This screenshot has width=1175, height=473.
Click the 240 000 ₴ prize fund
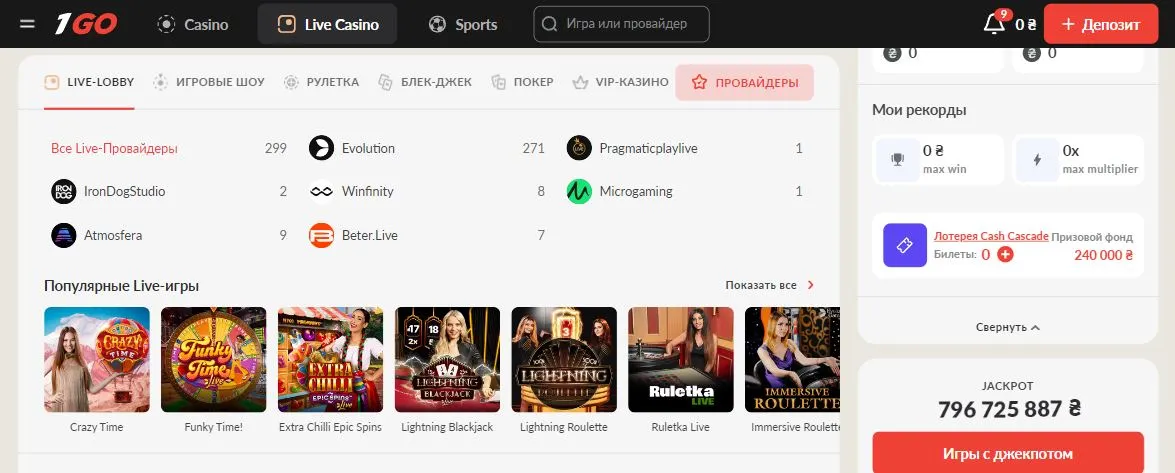1103,255
